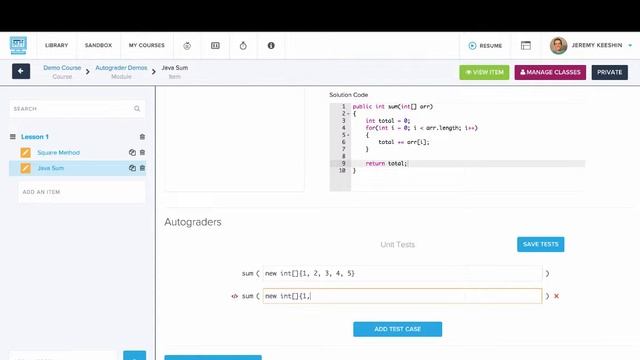Delete Lesson 1 with trash icon
Viewport: 640px width, 360px height.
(x=142, y=137)
